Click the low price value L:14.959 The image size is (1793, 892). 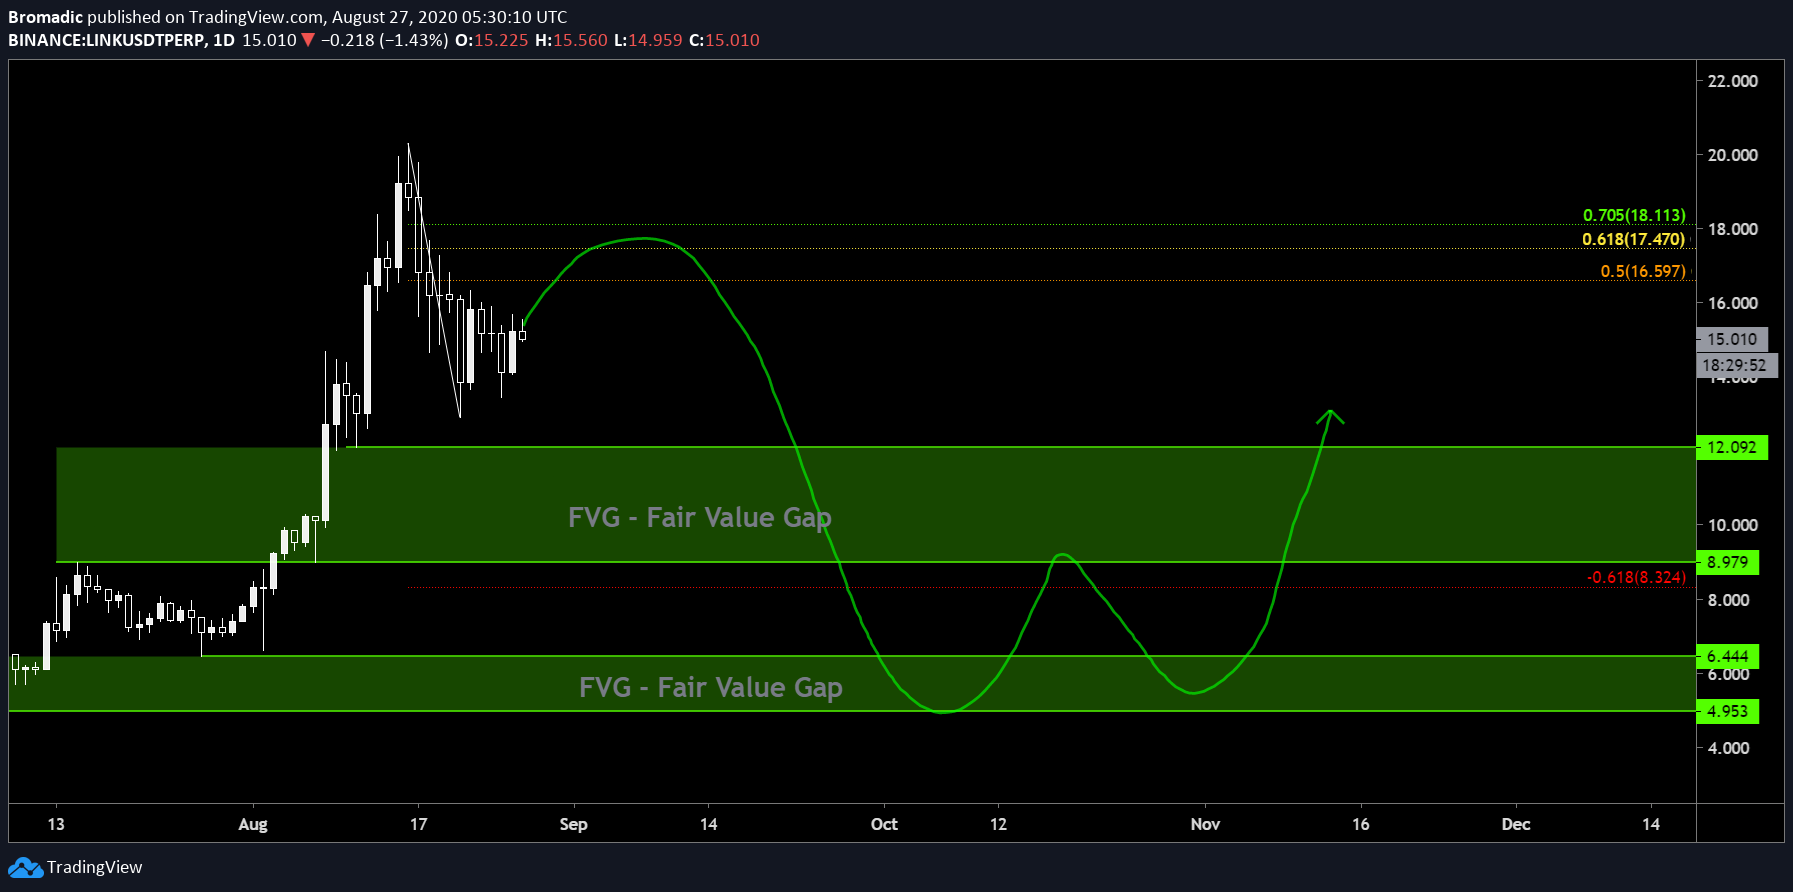coord(648,40)
